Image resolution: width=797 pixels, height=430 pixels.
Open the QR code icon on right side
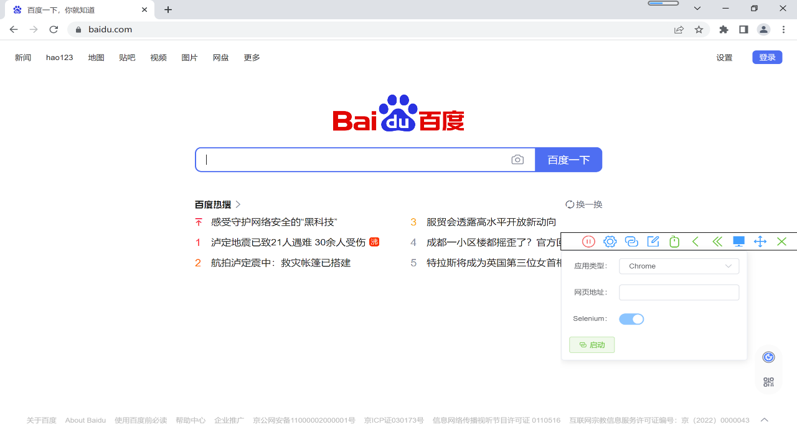pyautogui.click(x=768, y=382)
